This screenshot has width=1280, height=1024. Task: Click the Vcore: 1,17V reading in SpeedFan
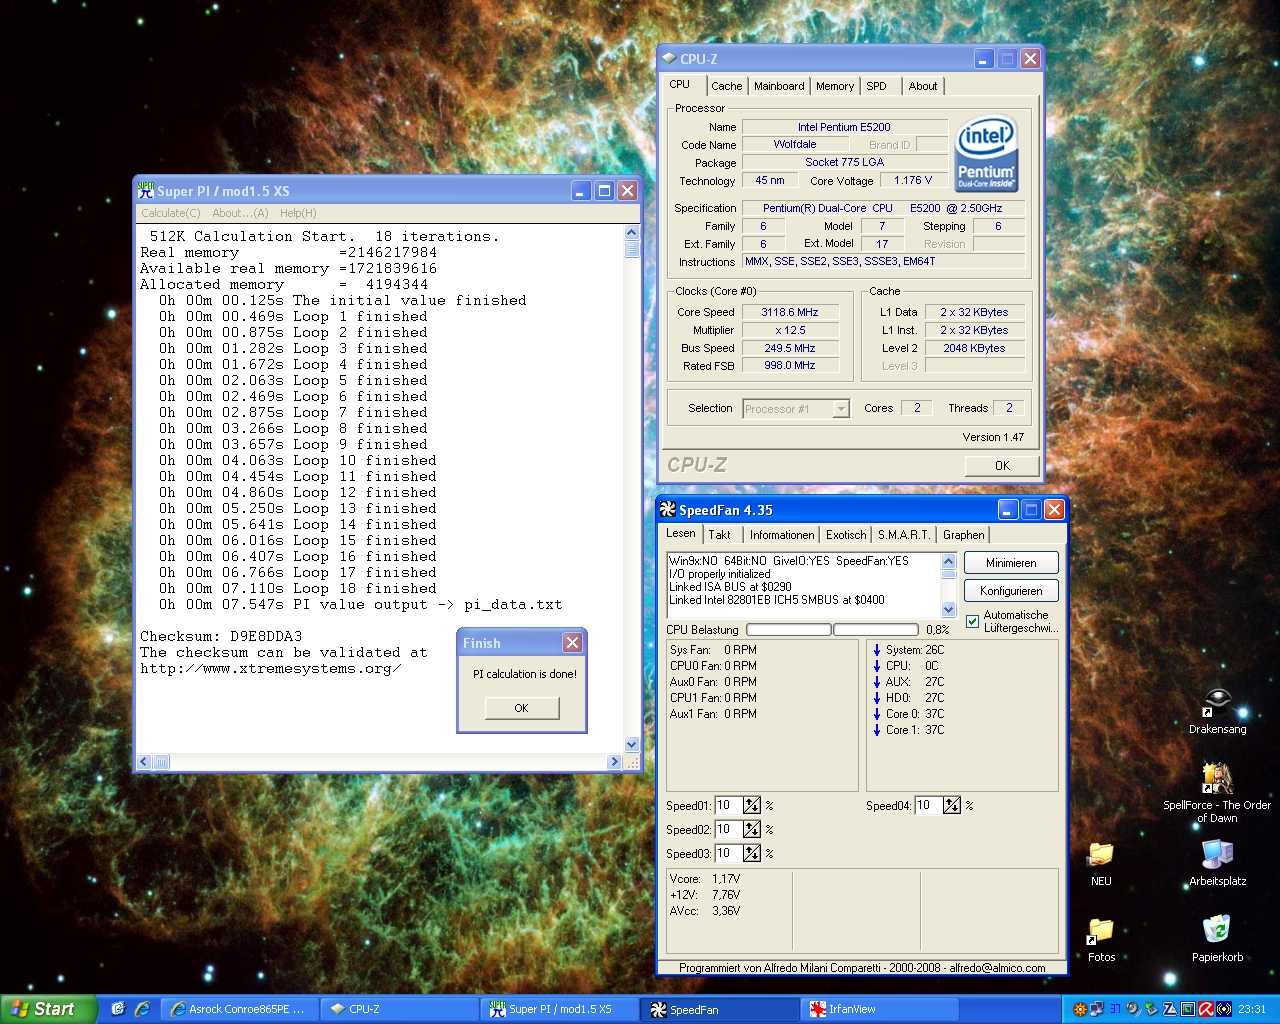point(705,879)
